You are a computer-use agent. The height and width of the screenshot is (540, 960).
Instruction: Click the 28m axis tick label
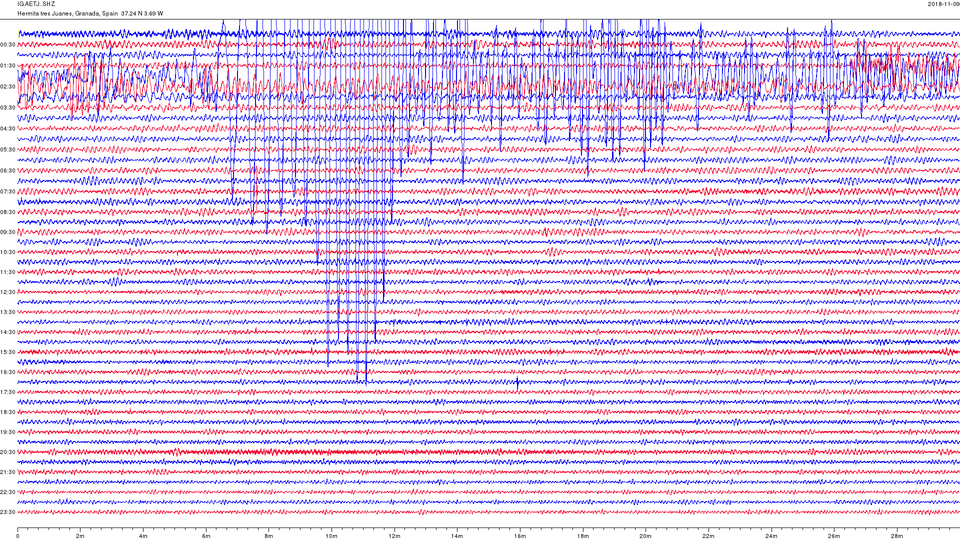pos(896,536)
